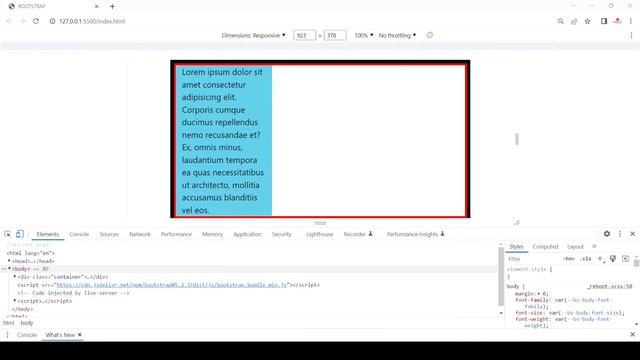
Task: Show more style pane tabs chevron
Action: pos(595,246)
